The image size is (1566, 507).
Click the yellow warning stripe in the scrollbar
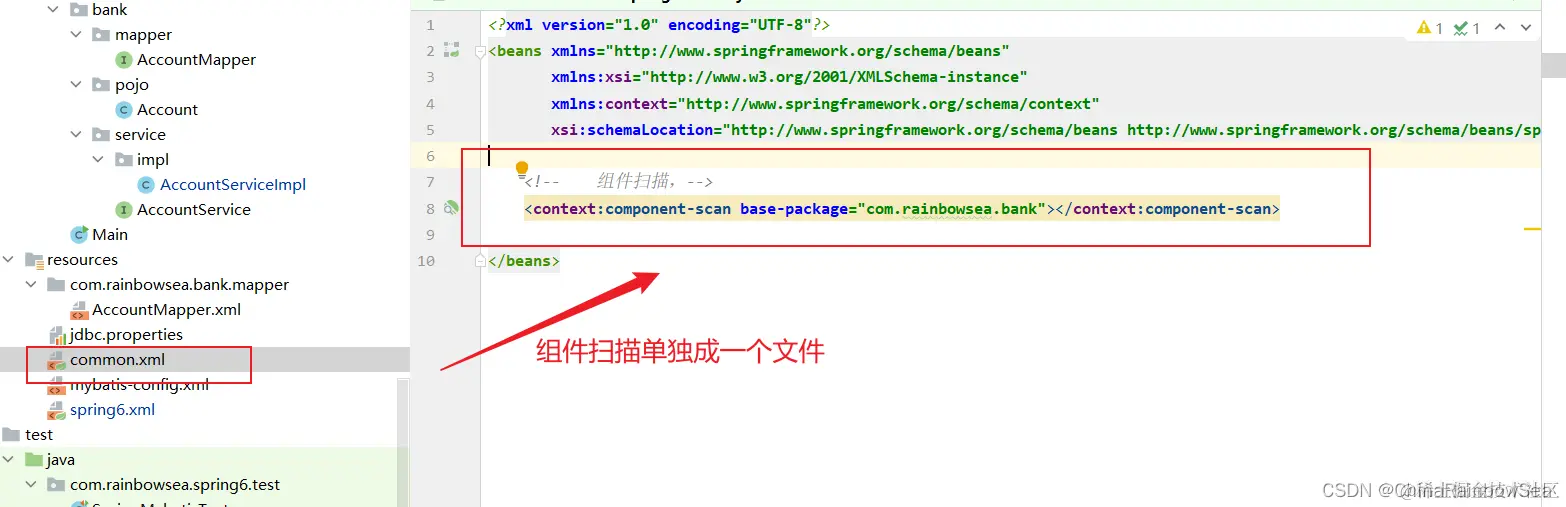1532,229
